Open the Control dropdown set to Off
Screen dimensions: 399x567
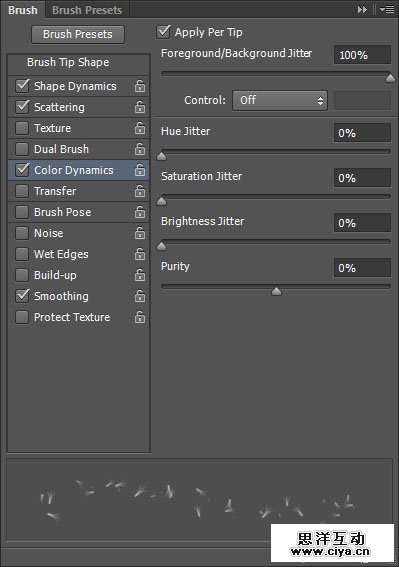[280, 100]
